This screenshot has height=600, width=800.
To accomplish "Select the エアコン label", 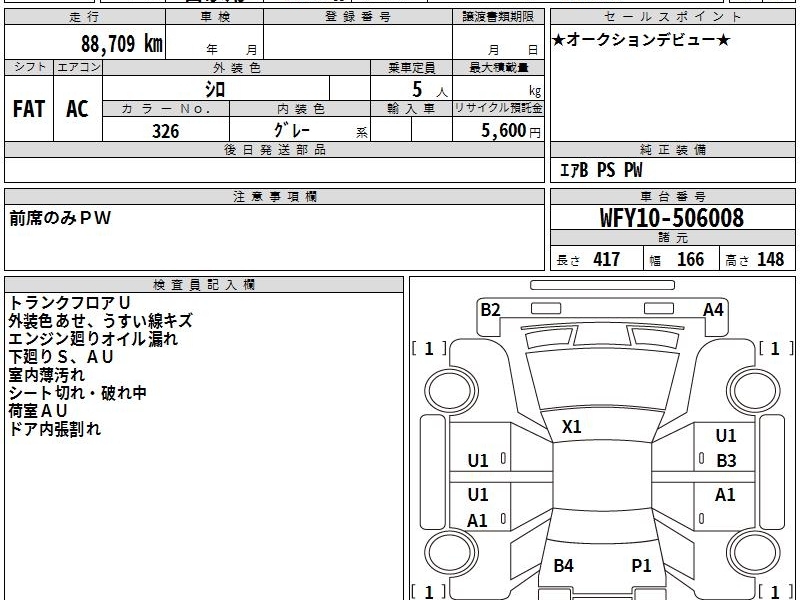I will [78, 67].
